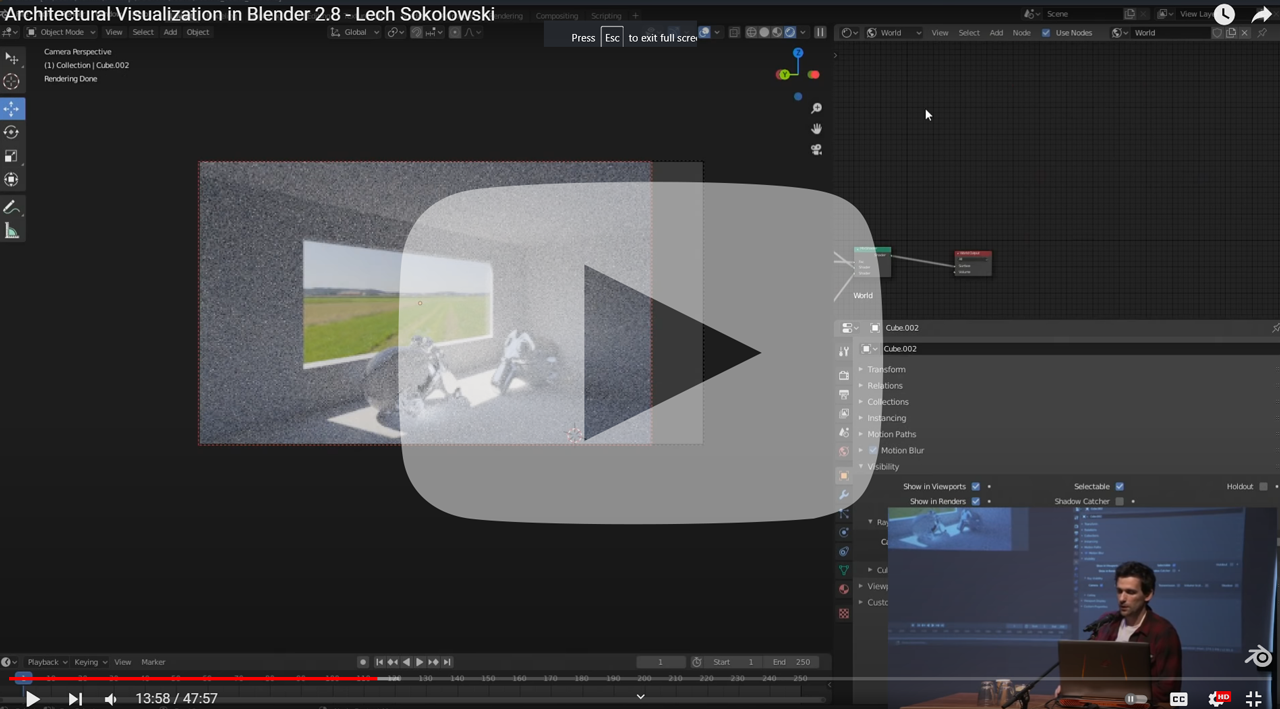Open the timeline Keying dropdown
This screenshot has width=1280, height=709.
point(90,662)
